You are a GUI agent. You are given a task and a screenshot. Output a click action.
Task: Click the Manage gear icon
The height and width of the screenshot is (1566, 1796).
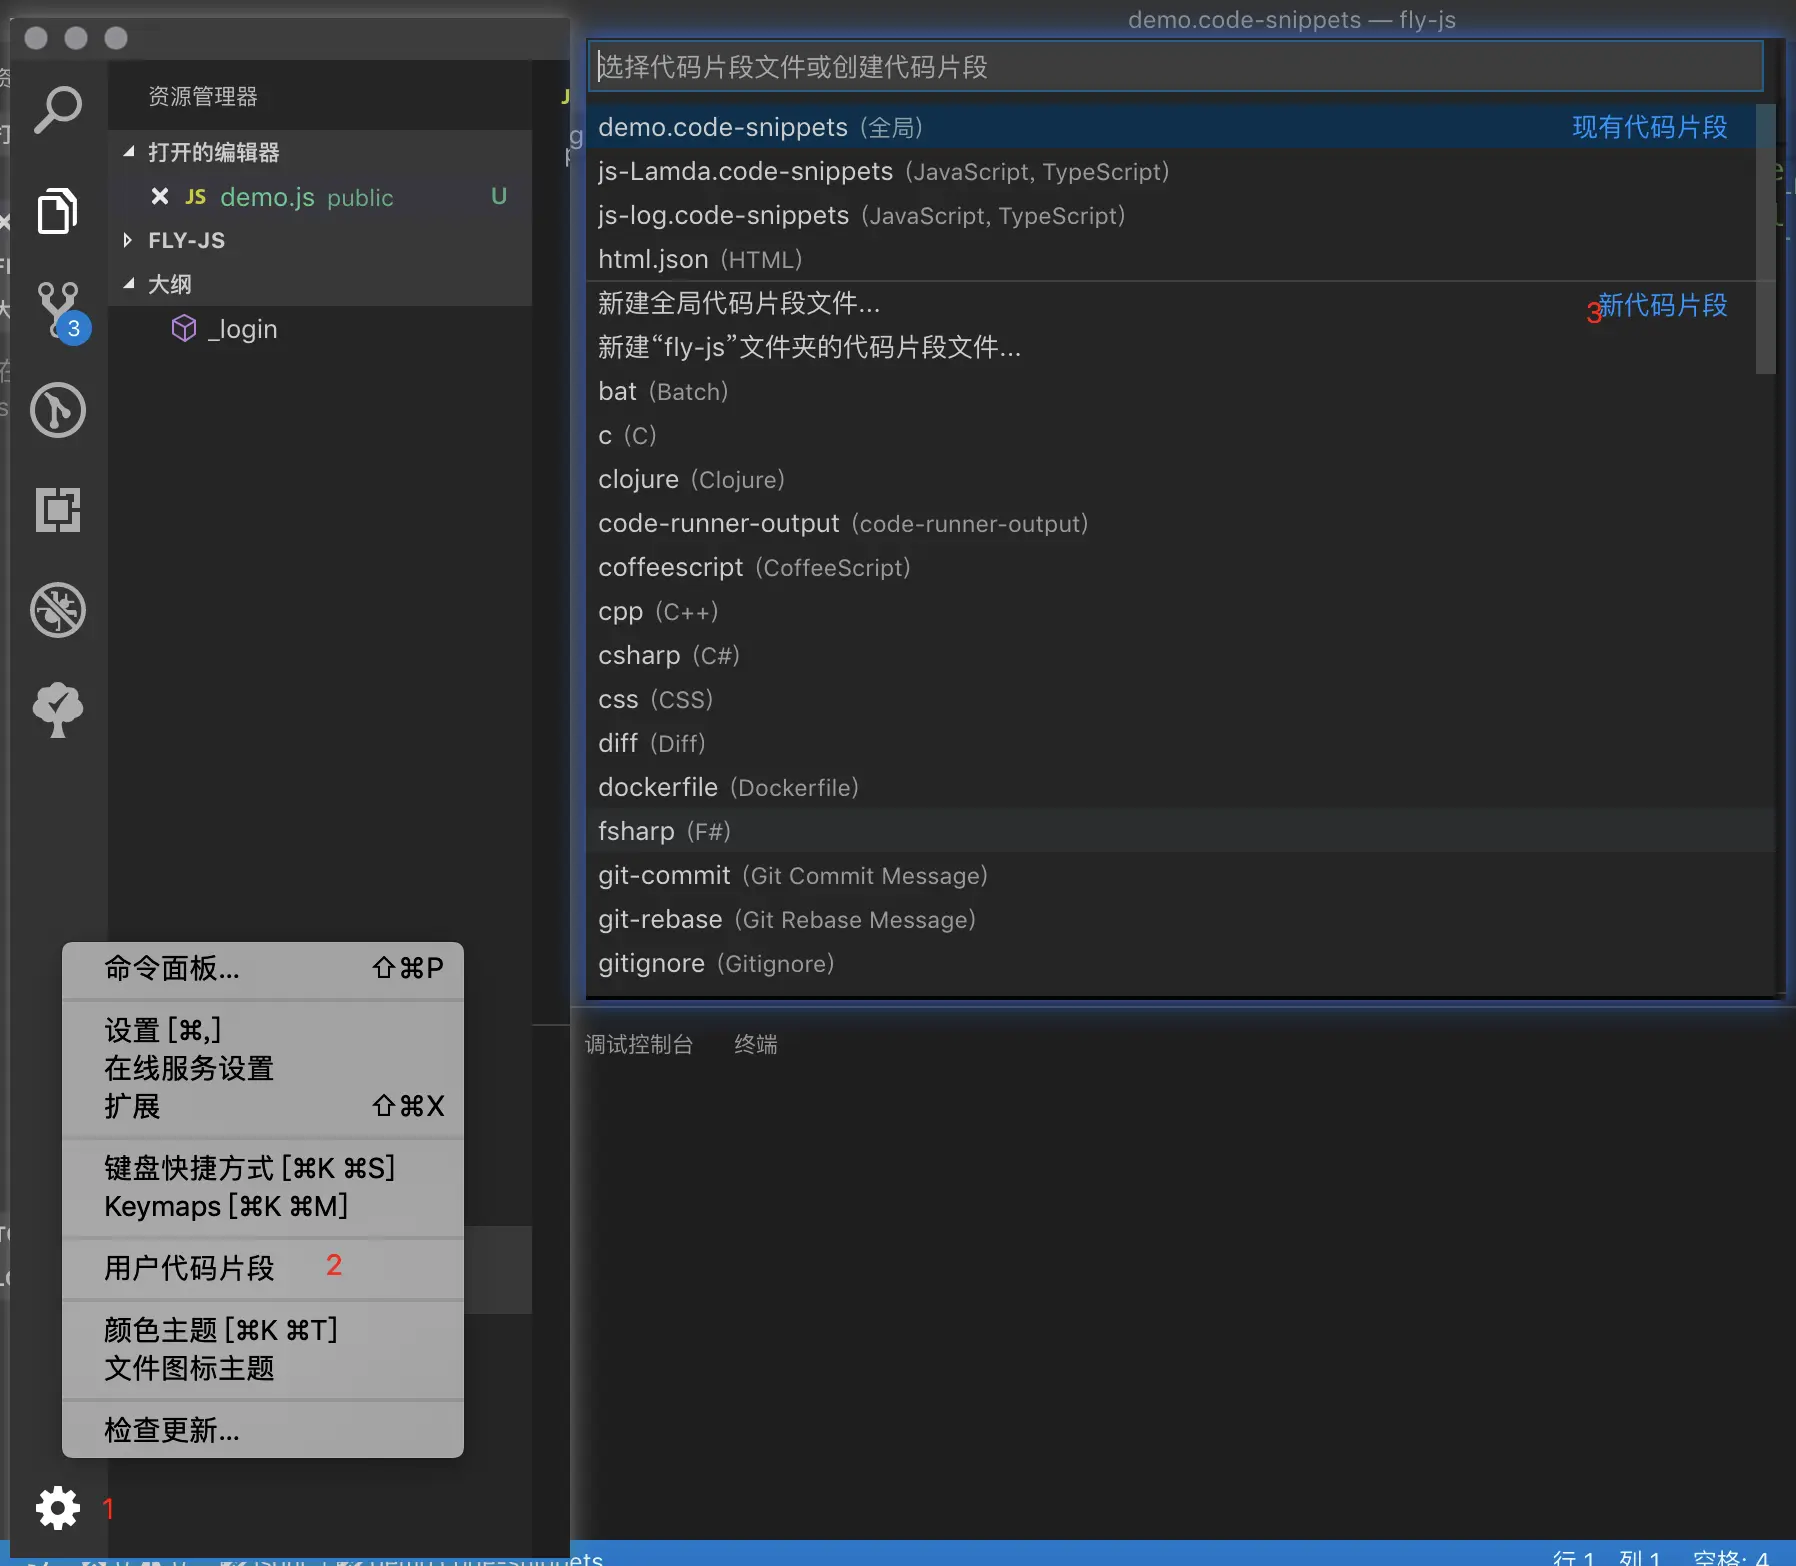58,1507
